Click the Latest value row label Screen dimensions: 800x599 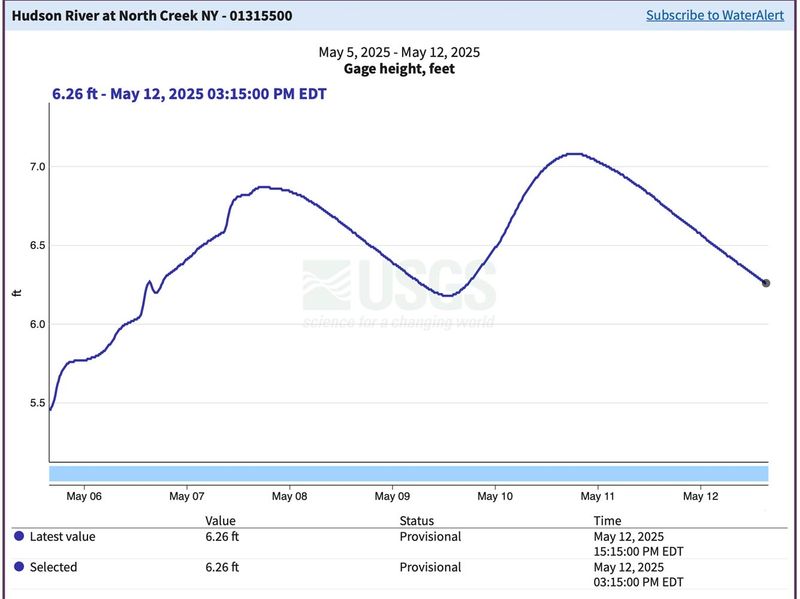[63, 536]
